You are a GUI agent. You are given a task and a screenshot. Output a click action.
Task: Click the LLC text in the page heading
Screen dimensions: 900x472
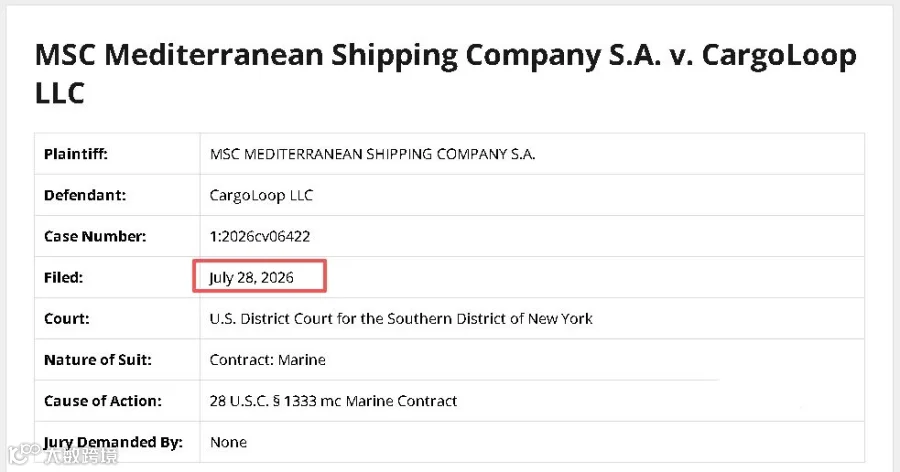[60, 93]
